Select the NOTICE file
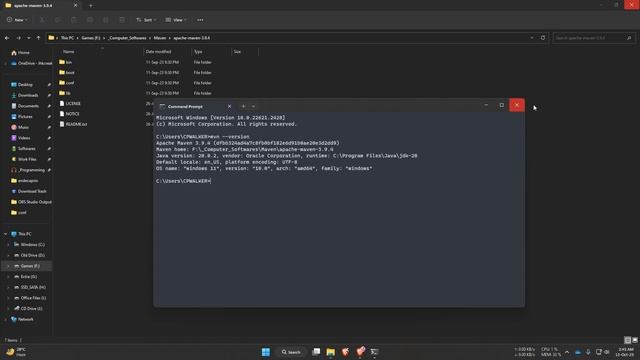The image size is (640, 360). (72, 114)
